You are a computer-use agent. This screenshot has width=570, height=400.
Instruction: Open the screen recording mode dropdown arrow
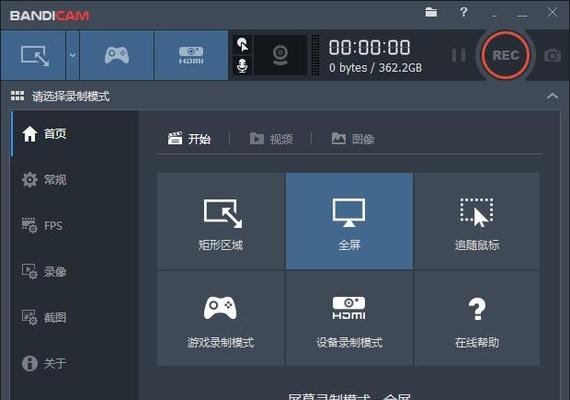pyautogui.click(x=72, y=55)
